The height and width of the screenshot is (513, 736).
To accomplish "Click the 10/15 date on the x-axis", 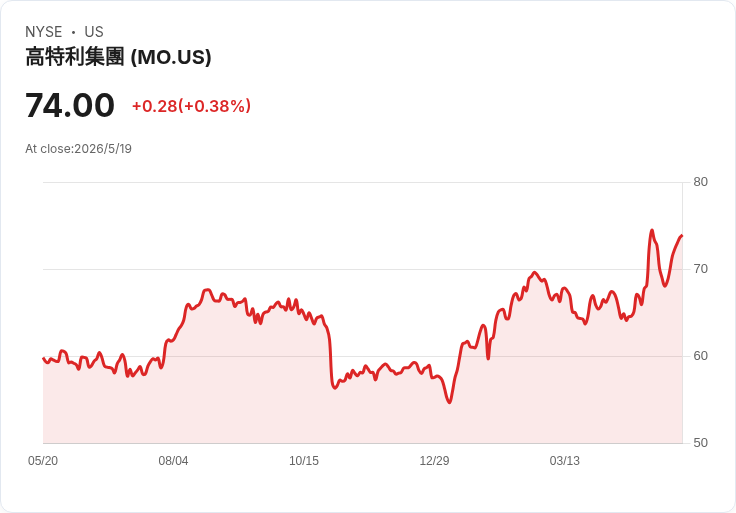I will tap(304, 460).
